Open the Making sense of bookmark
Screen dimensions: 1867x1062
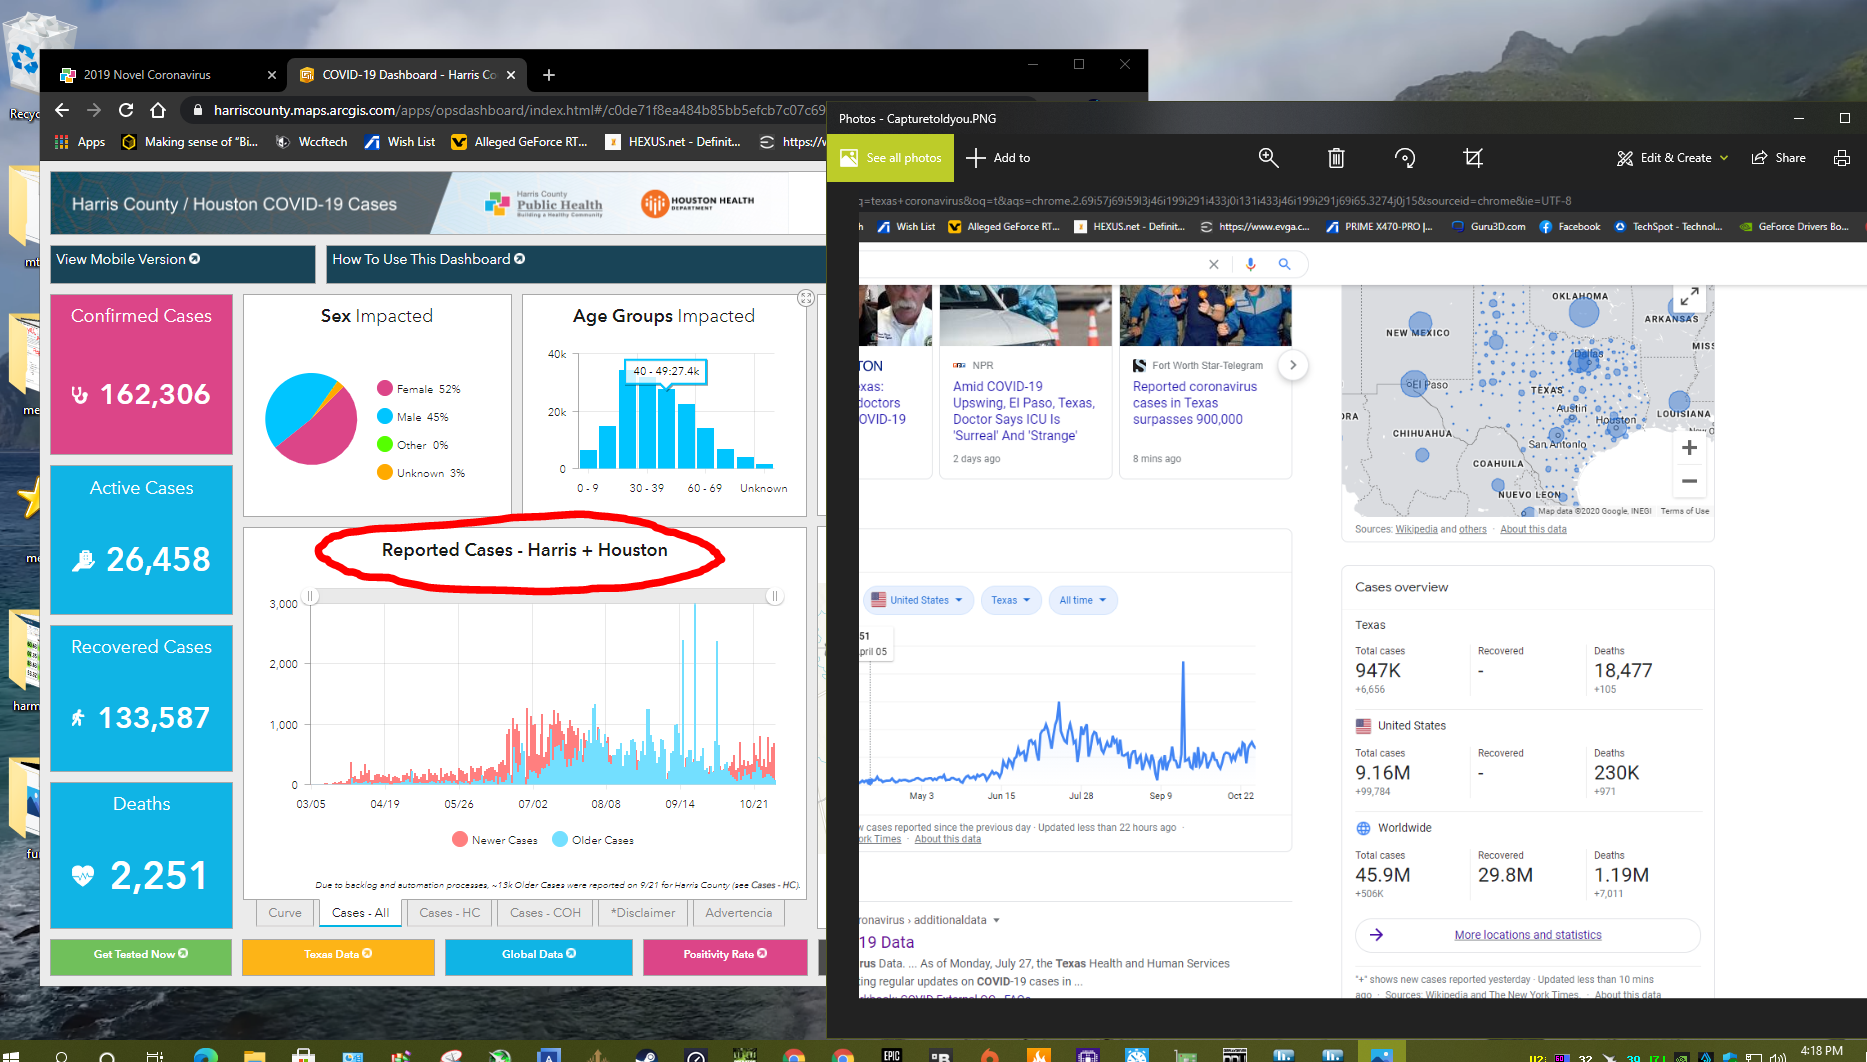[189, 142]
